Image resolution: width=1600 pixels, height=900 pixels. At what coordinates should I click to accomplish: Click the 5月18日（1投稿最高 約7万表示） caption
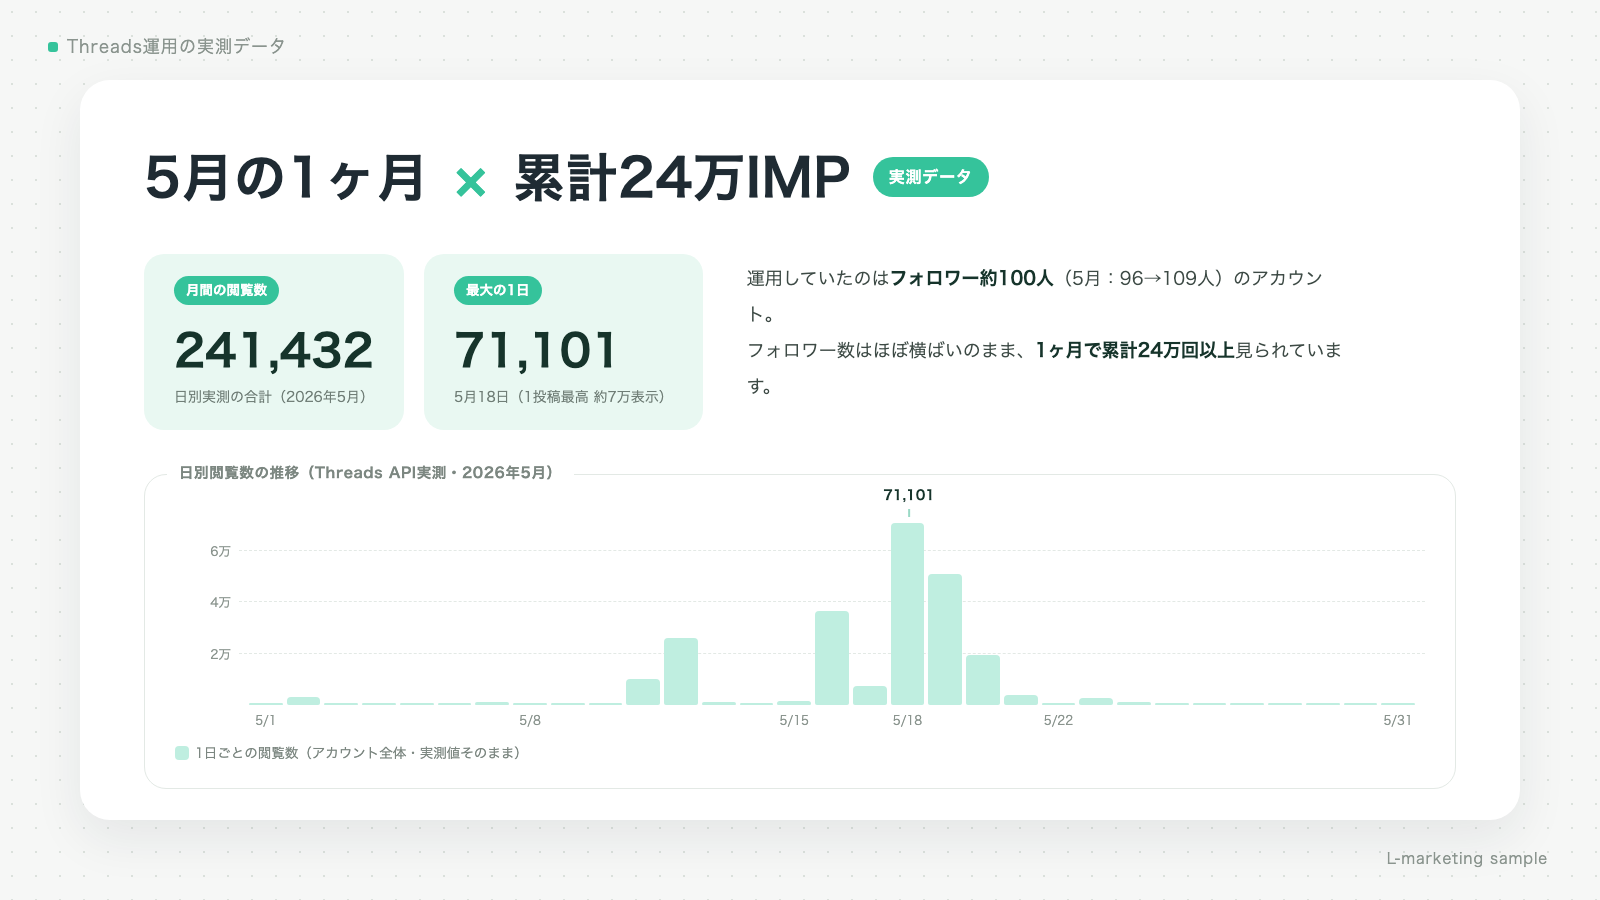pos(562,397)
